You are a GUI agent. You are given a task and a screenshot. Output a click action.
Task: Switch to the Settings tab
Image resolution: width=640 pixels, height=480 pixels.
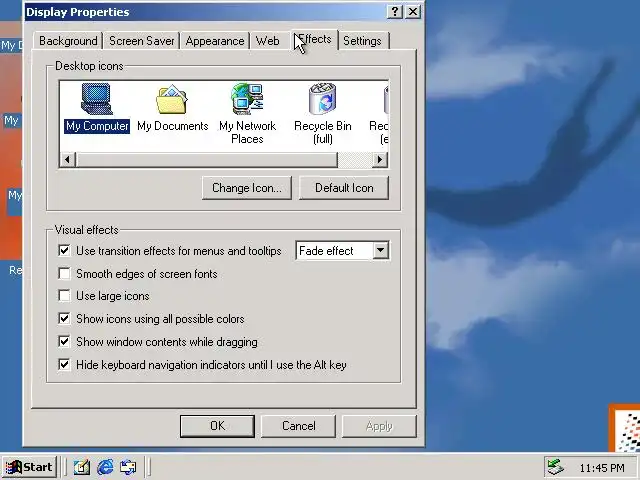362,41
